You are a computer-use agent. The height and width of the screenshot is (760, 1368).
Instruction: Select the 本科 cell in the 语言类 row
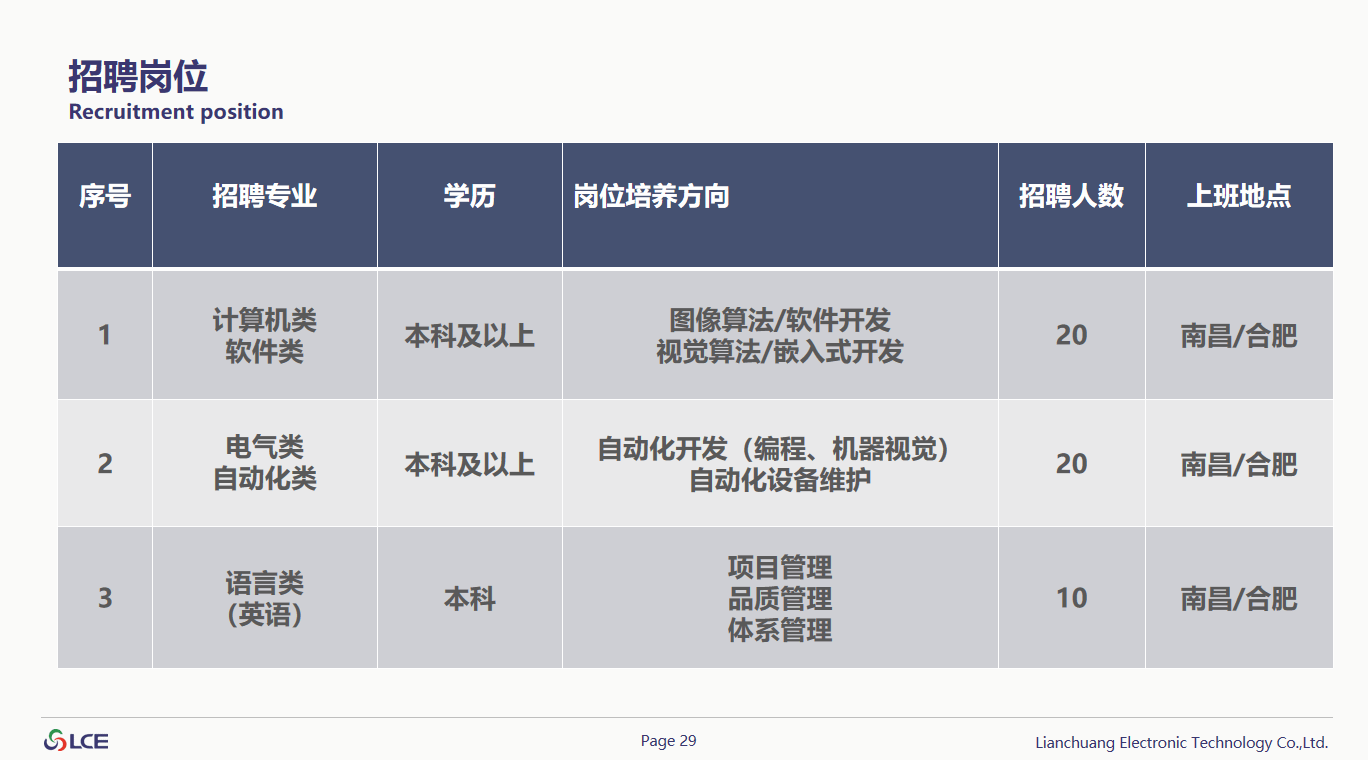point(470,599)
